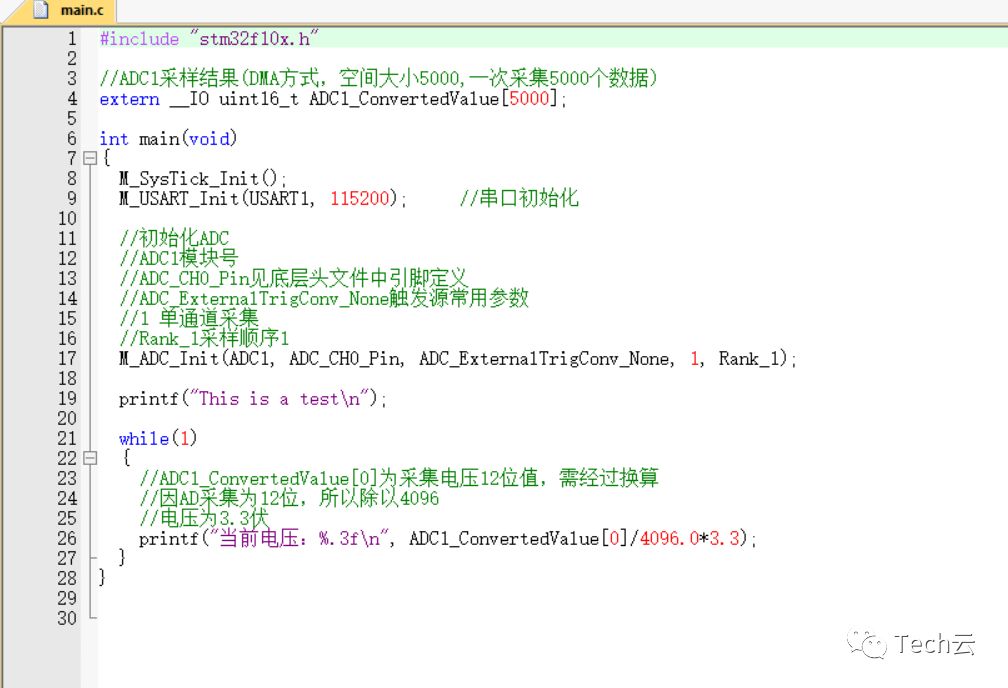Click the while(1) statement
This screenshot has height=688, width=1008.
point(158,439)
